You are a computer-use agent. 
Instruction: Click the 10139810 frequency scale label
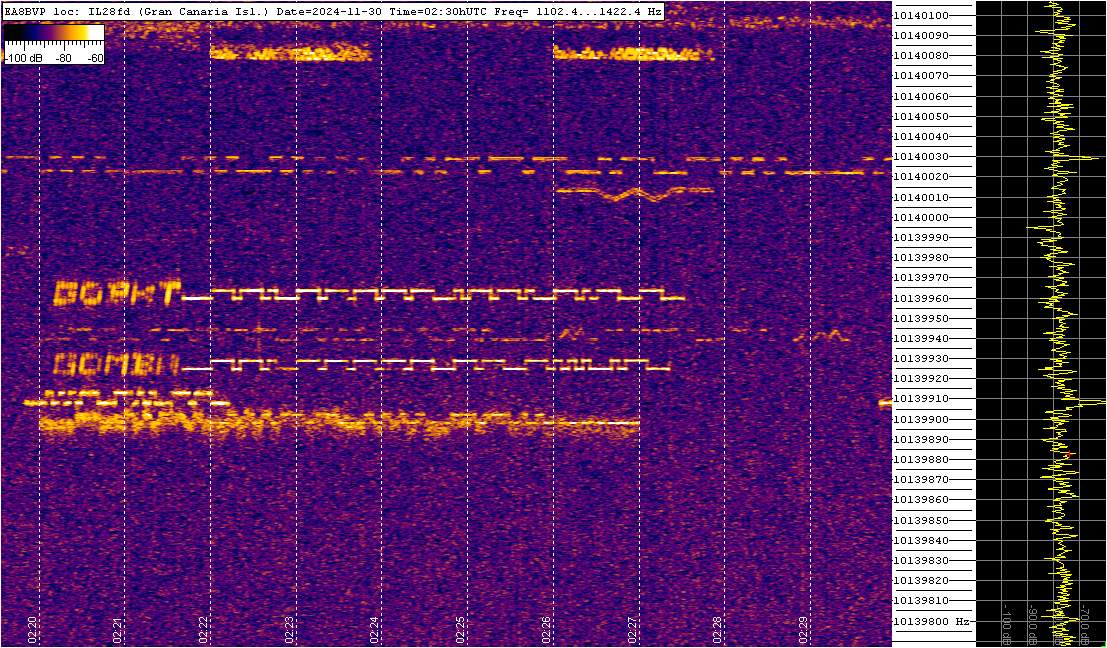(921, 601)
